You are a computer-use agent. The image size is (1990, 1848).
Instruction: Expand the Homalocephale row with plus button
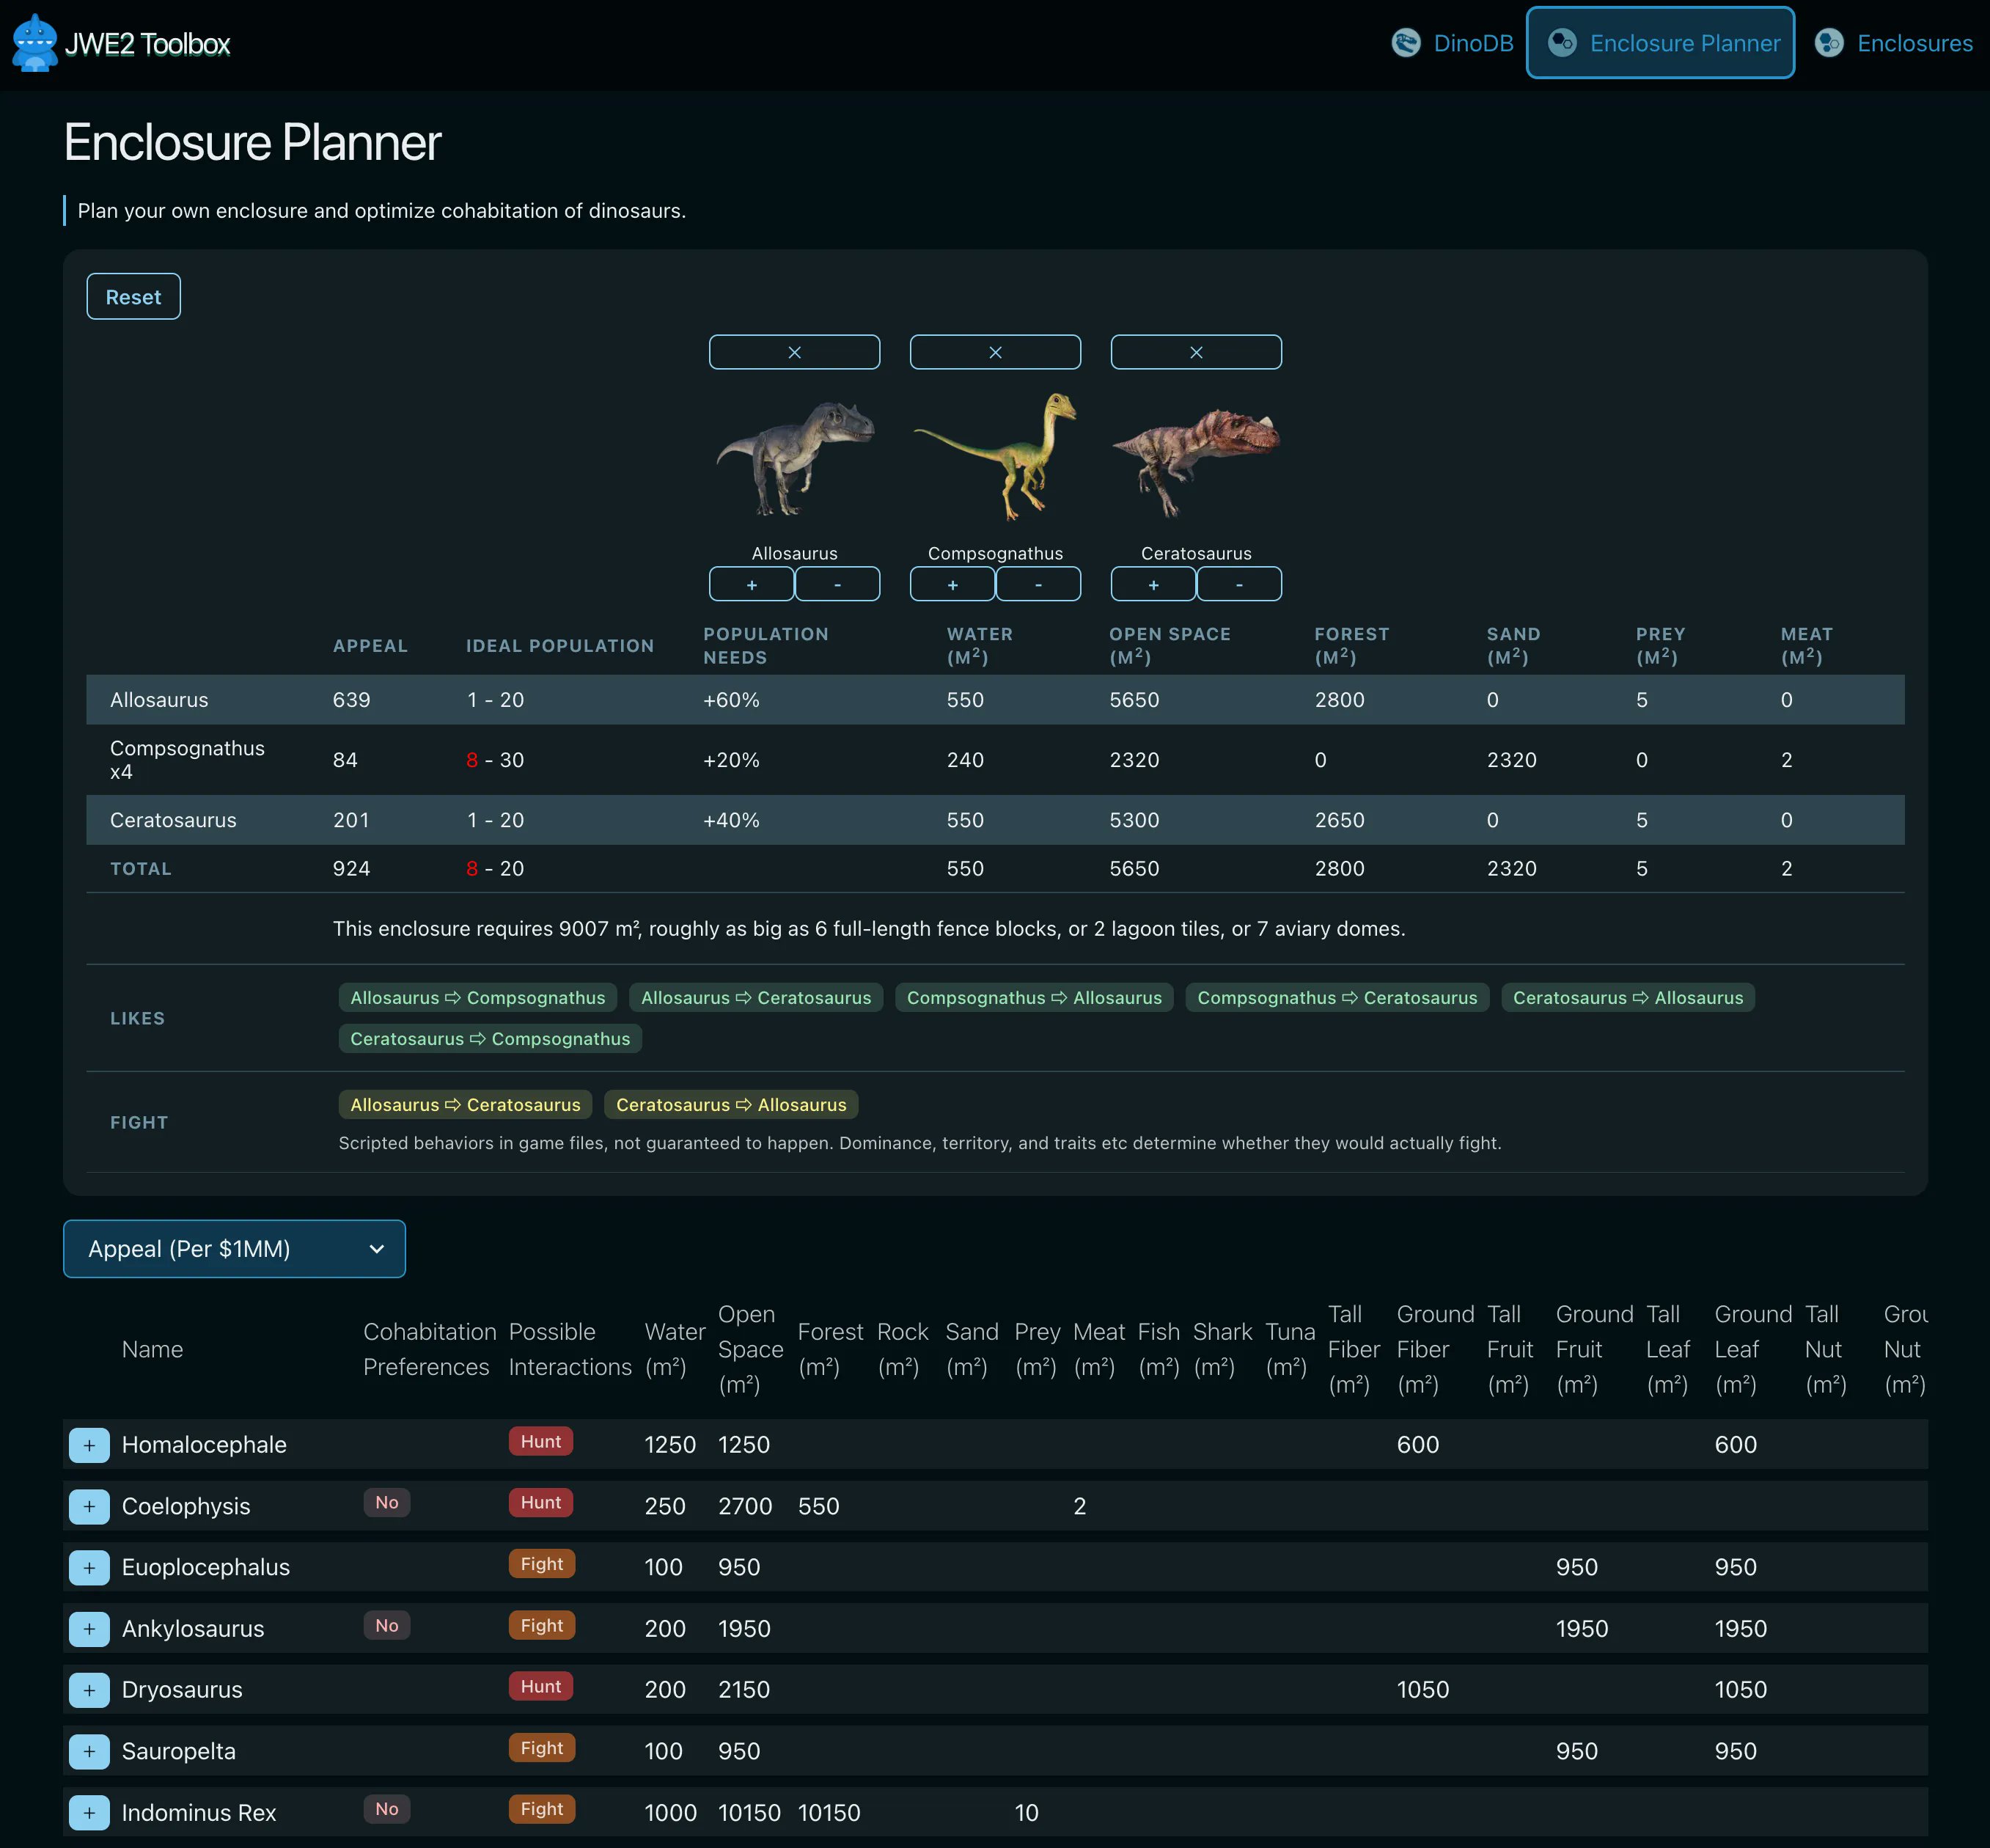coord(89,1444)
